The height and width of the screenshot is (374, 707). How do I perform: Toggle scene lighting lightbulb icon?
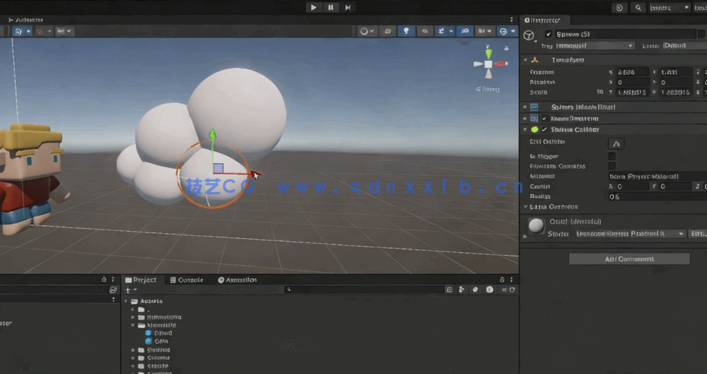coord(406,31)
